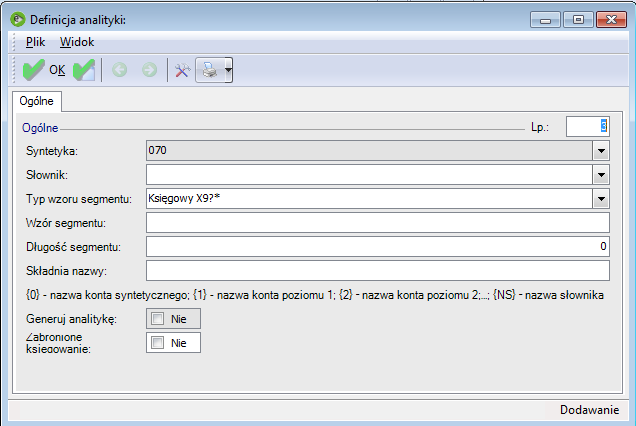Close the Definicja analityki window
The image size is (636, 426).
point(611,19)
